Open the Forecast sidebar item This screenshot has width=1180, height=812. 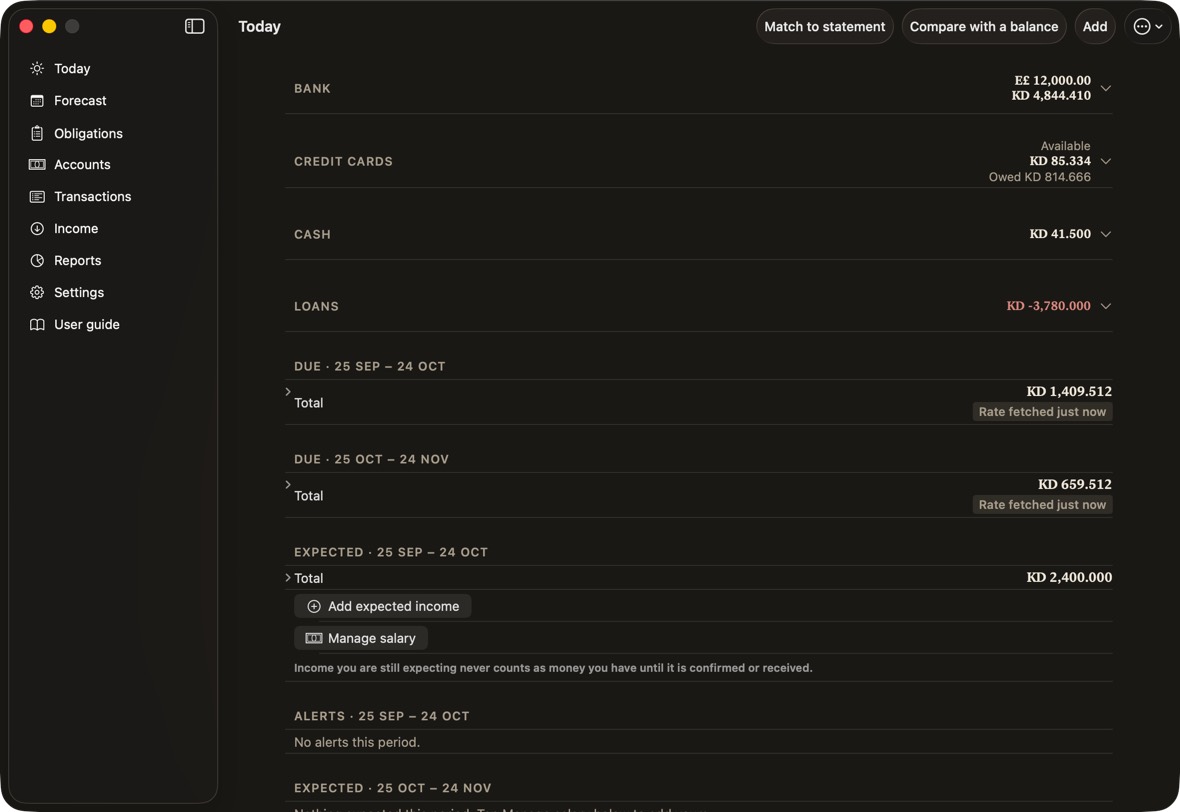[x=81, y=101]
